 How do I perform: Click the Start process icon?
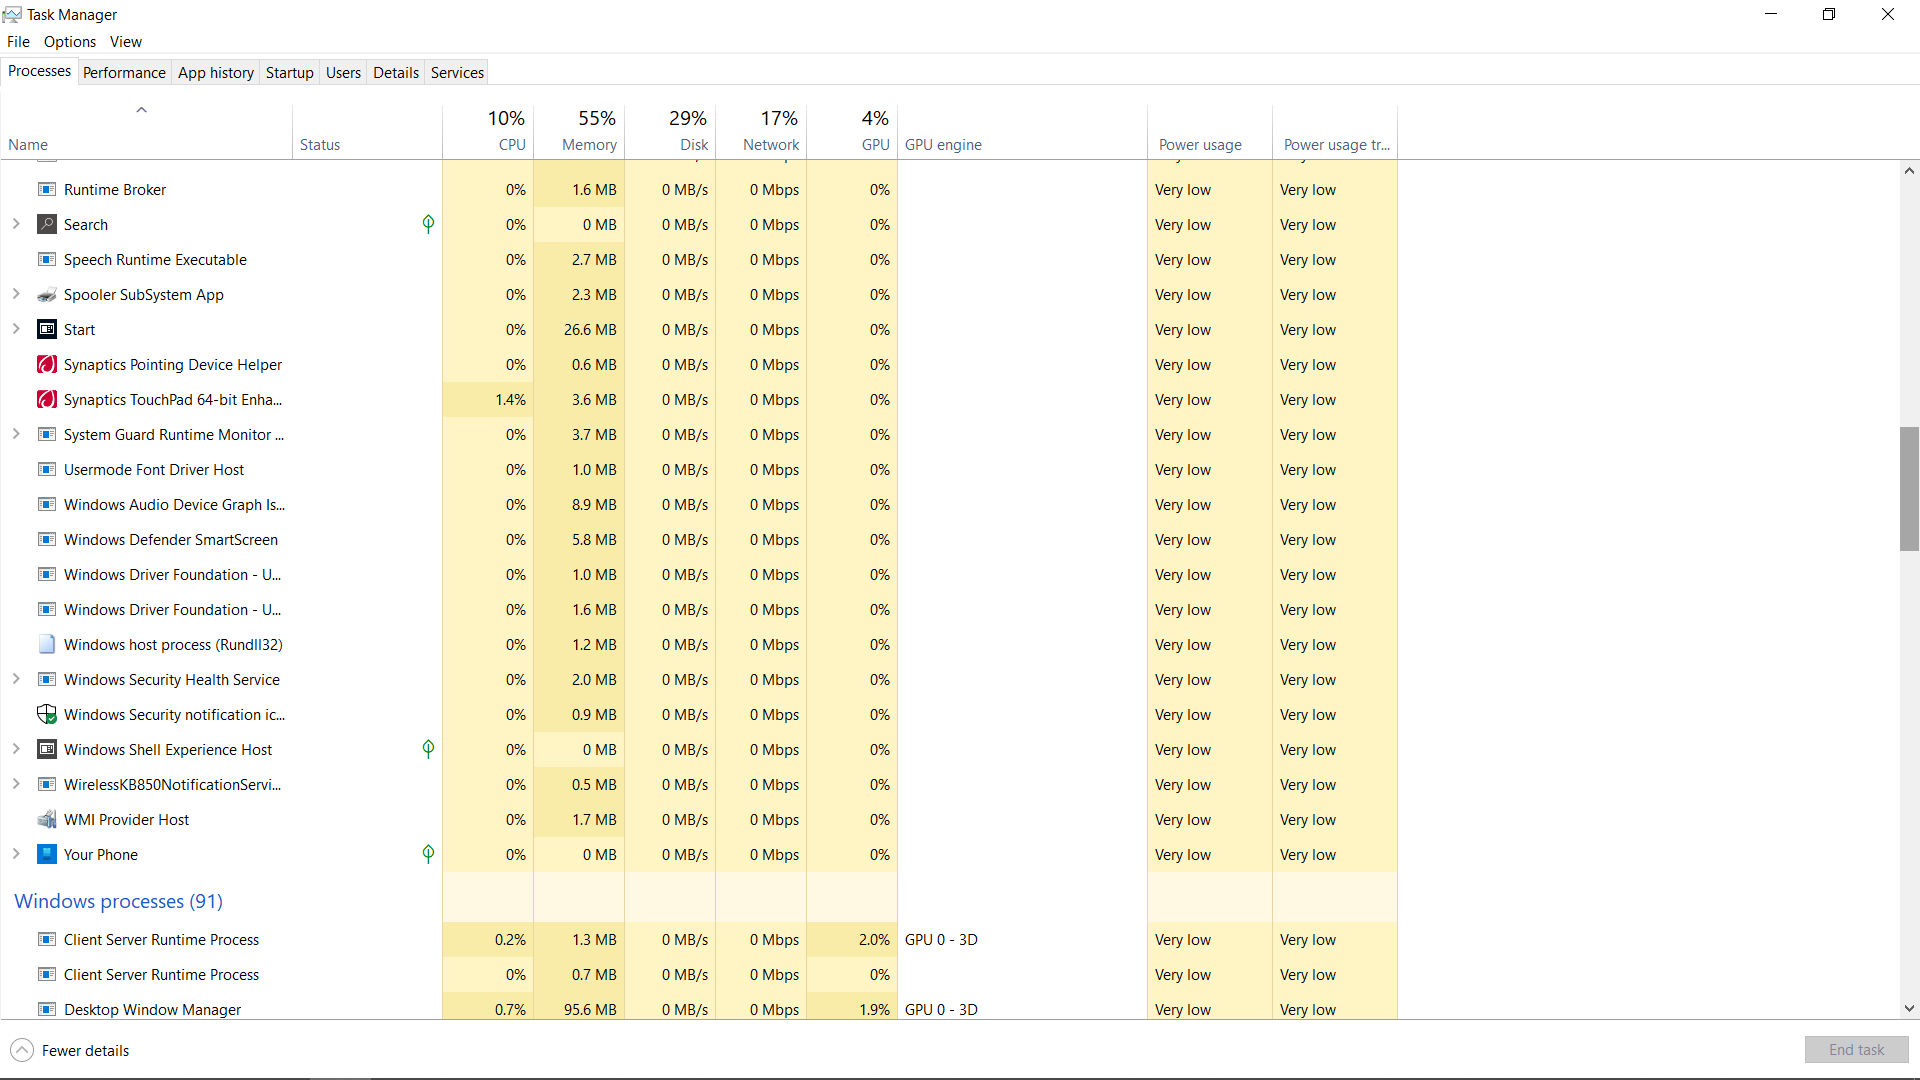tap(47, 329)
